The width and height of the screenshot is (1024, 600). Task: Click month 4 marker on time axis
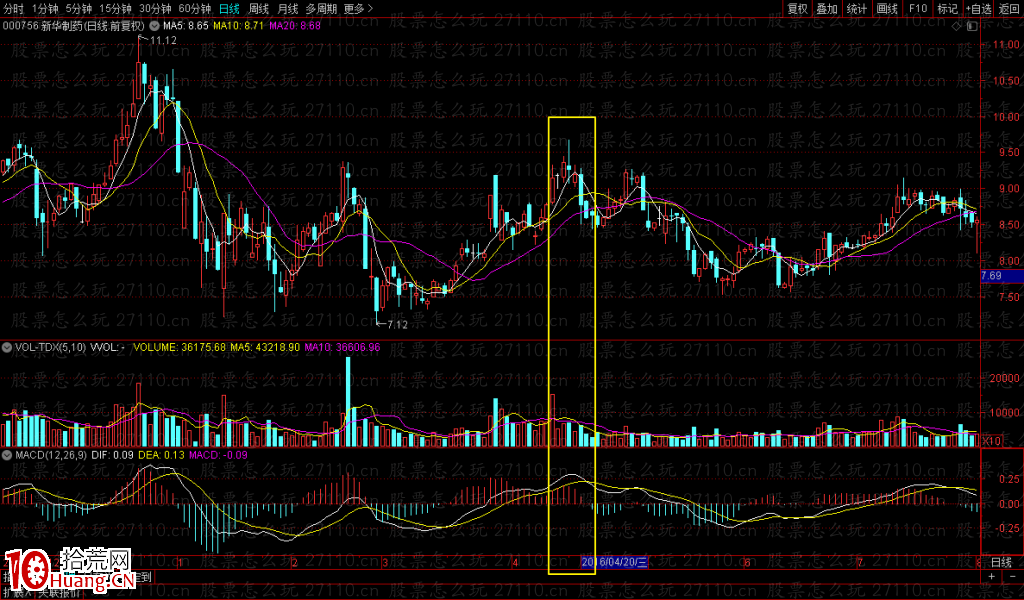(516, 562)
